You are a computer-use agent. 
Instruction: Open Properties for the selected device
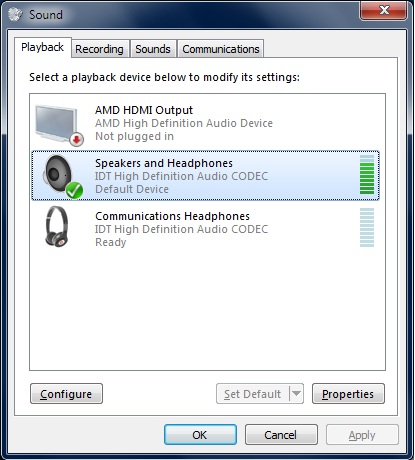click(348, 394)
